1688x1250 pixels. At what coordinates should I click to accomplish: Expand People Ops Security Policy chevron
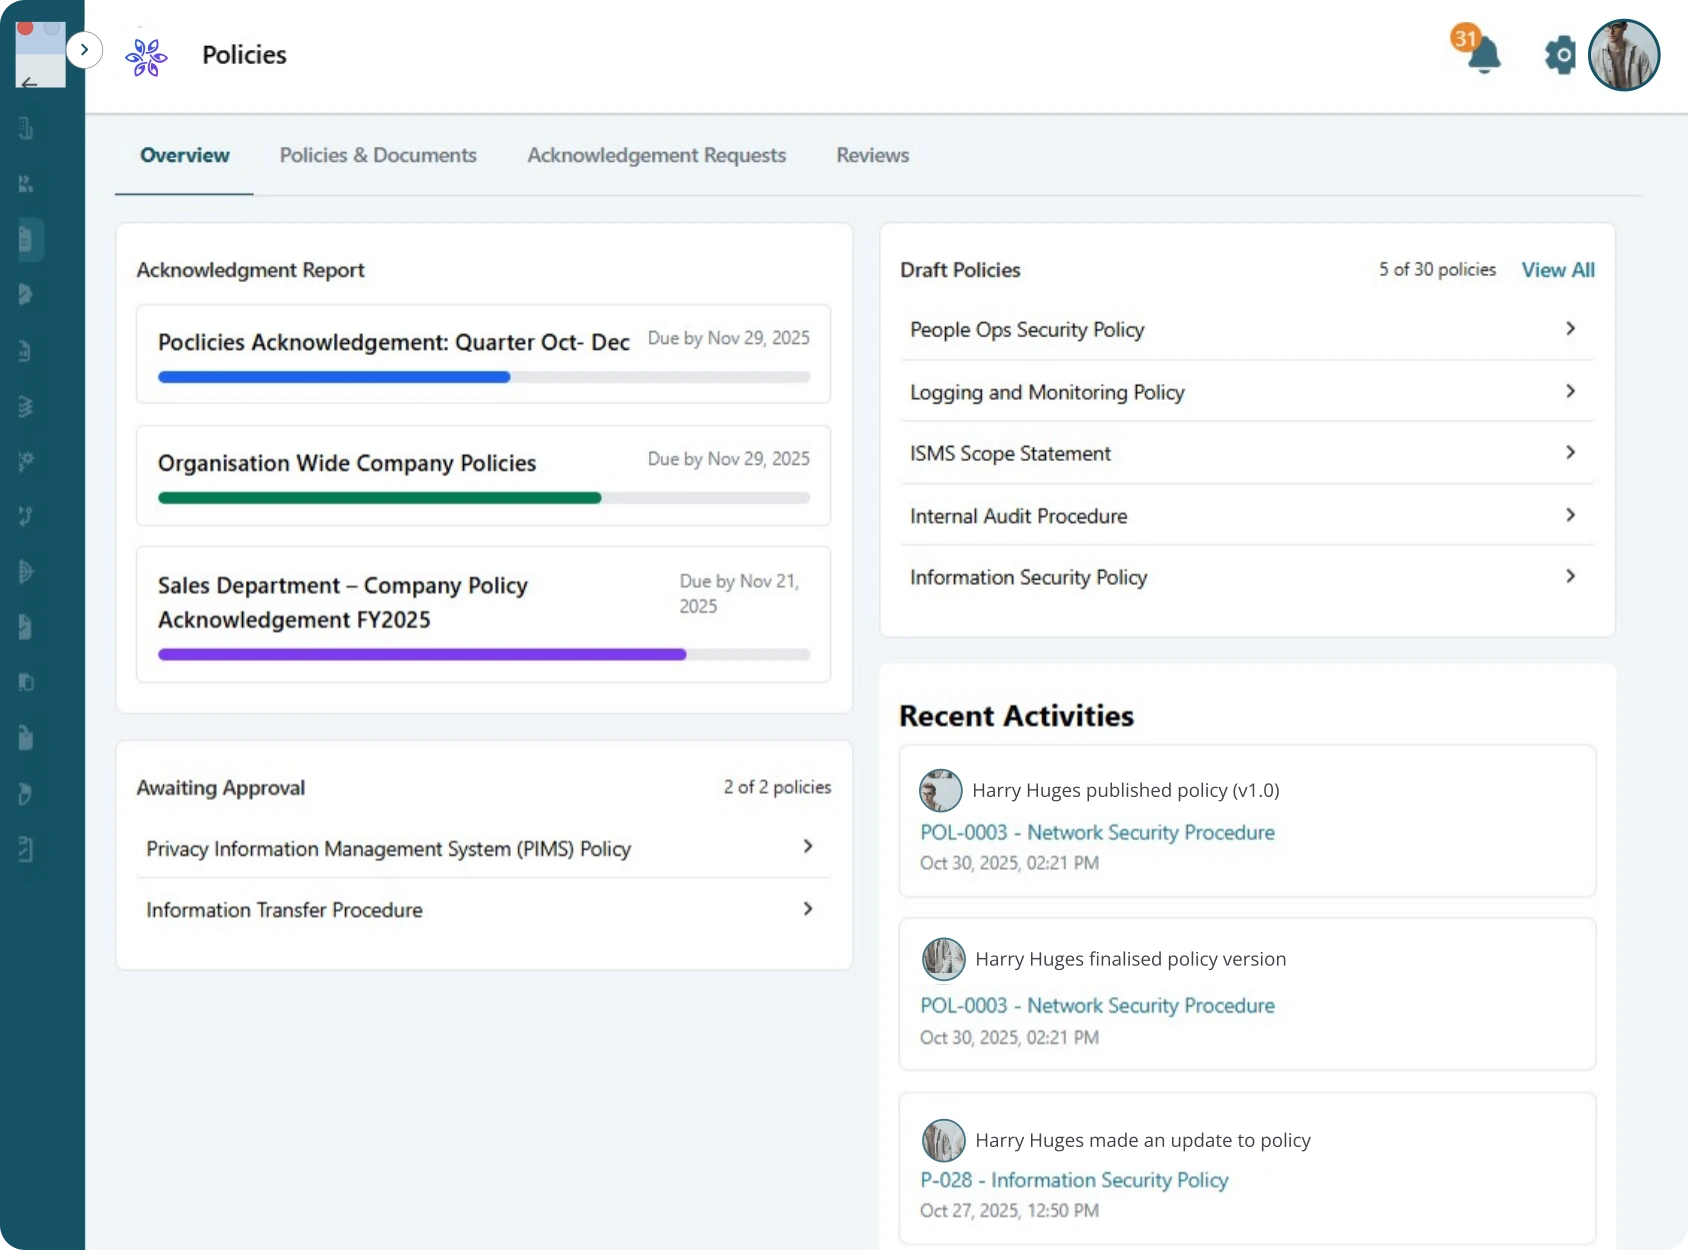click(1570, 329)
